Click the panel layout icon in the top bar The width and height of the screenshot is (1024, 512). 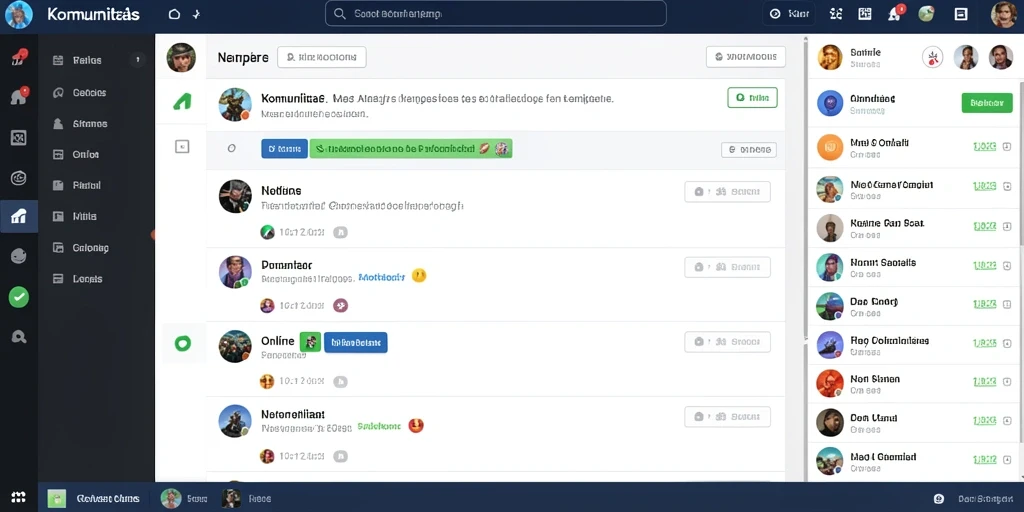[x=961, y=14]
